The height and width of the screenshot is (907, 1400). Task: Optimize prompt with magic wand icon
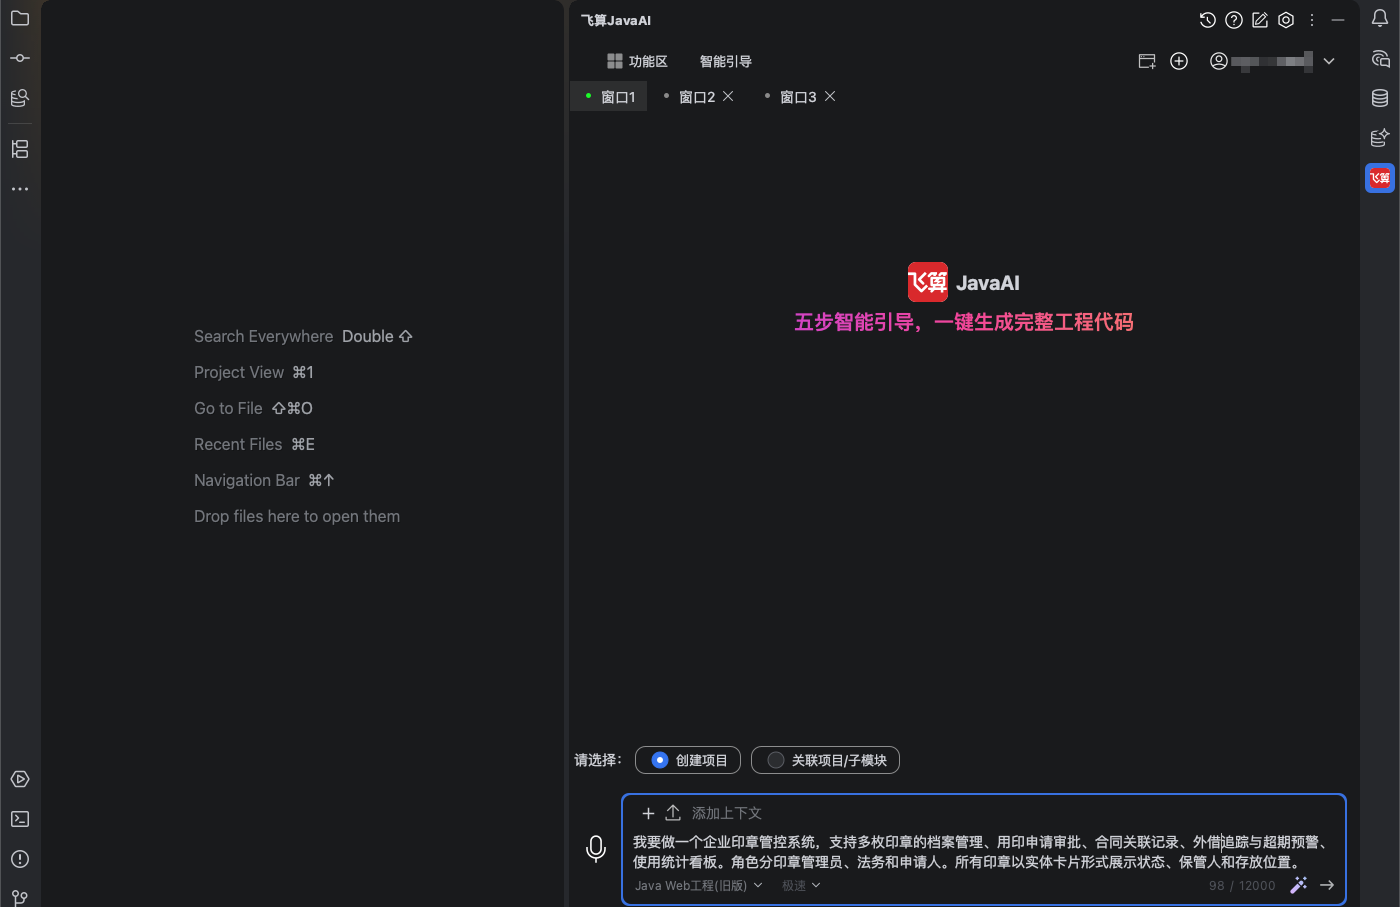(x=1298, y=885)
